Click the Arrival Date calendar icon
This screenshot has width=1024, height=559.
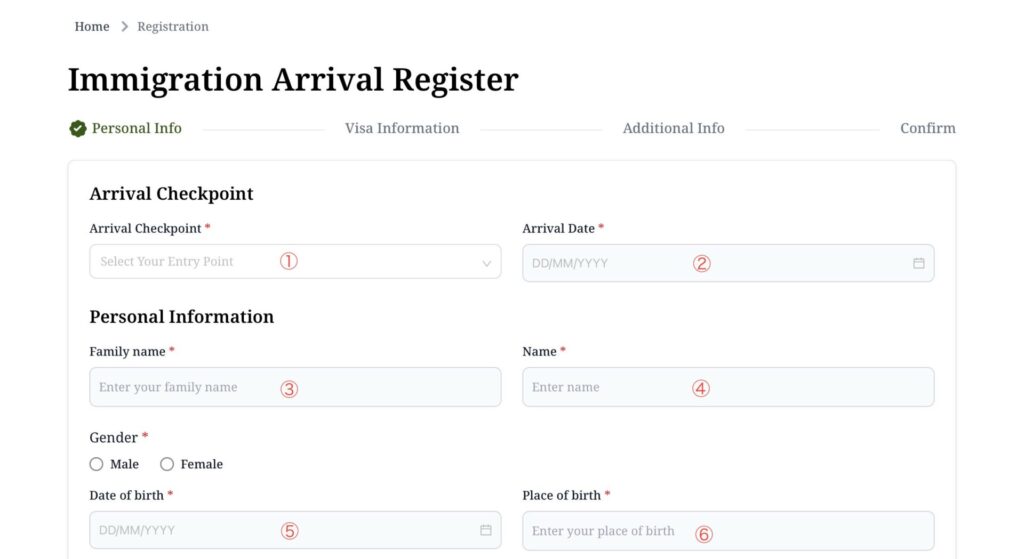coord(918,263)
